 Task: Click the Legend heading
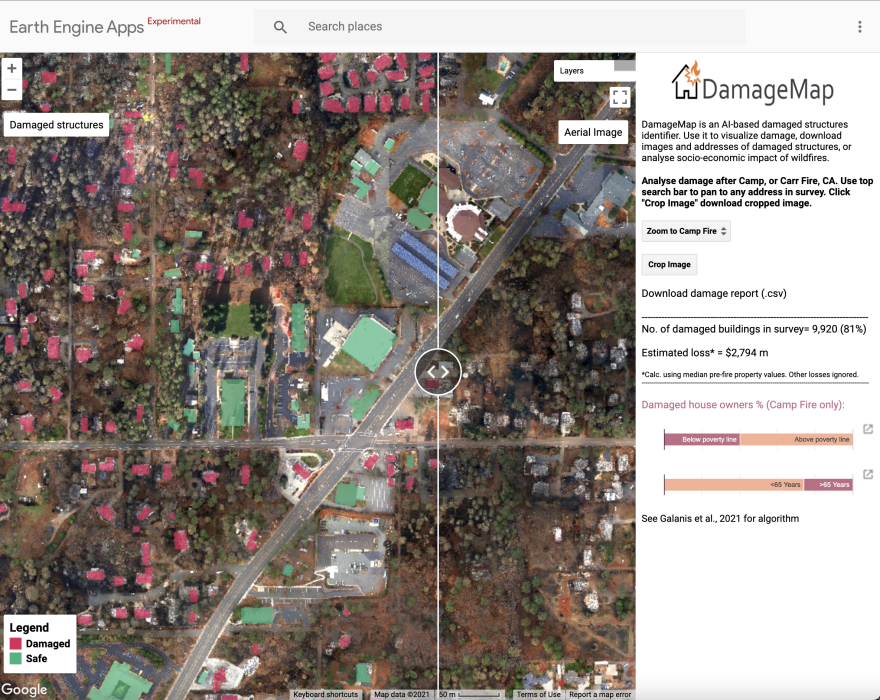tap(29, 628)
